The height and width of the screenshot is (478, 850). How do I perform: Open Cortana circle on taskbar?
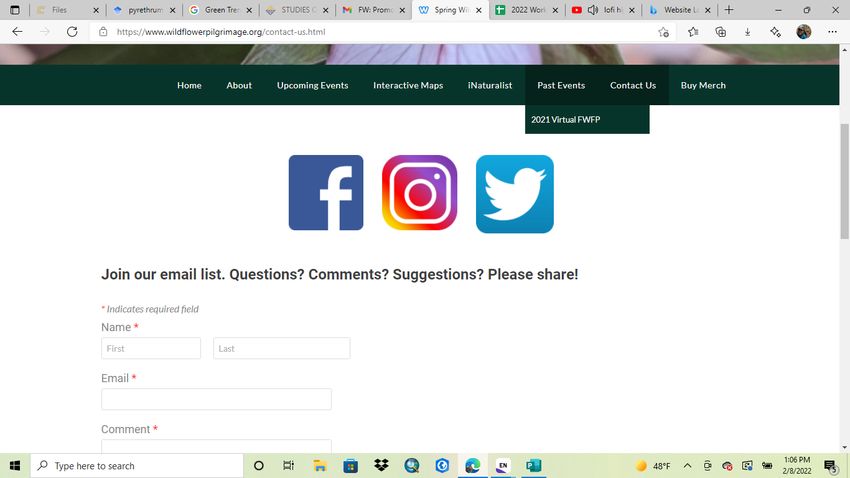coord(259,466)
